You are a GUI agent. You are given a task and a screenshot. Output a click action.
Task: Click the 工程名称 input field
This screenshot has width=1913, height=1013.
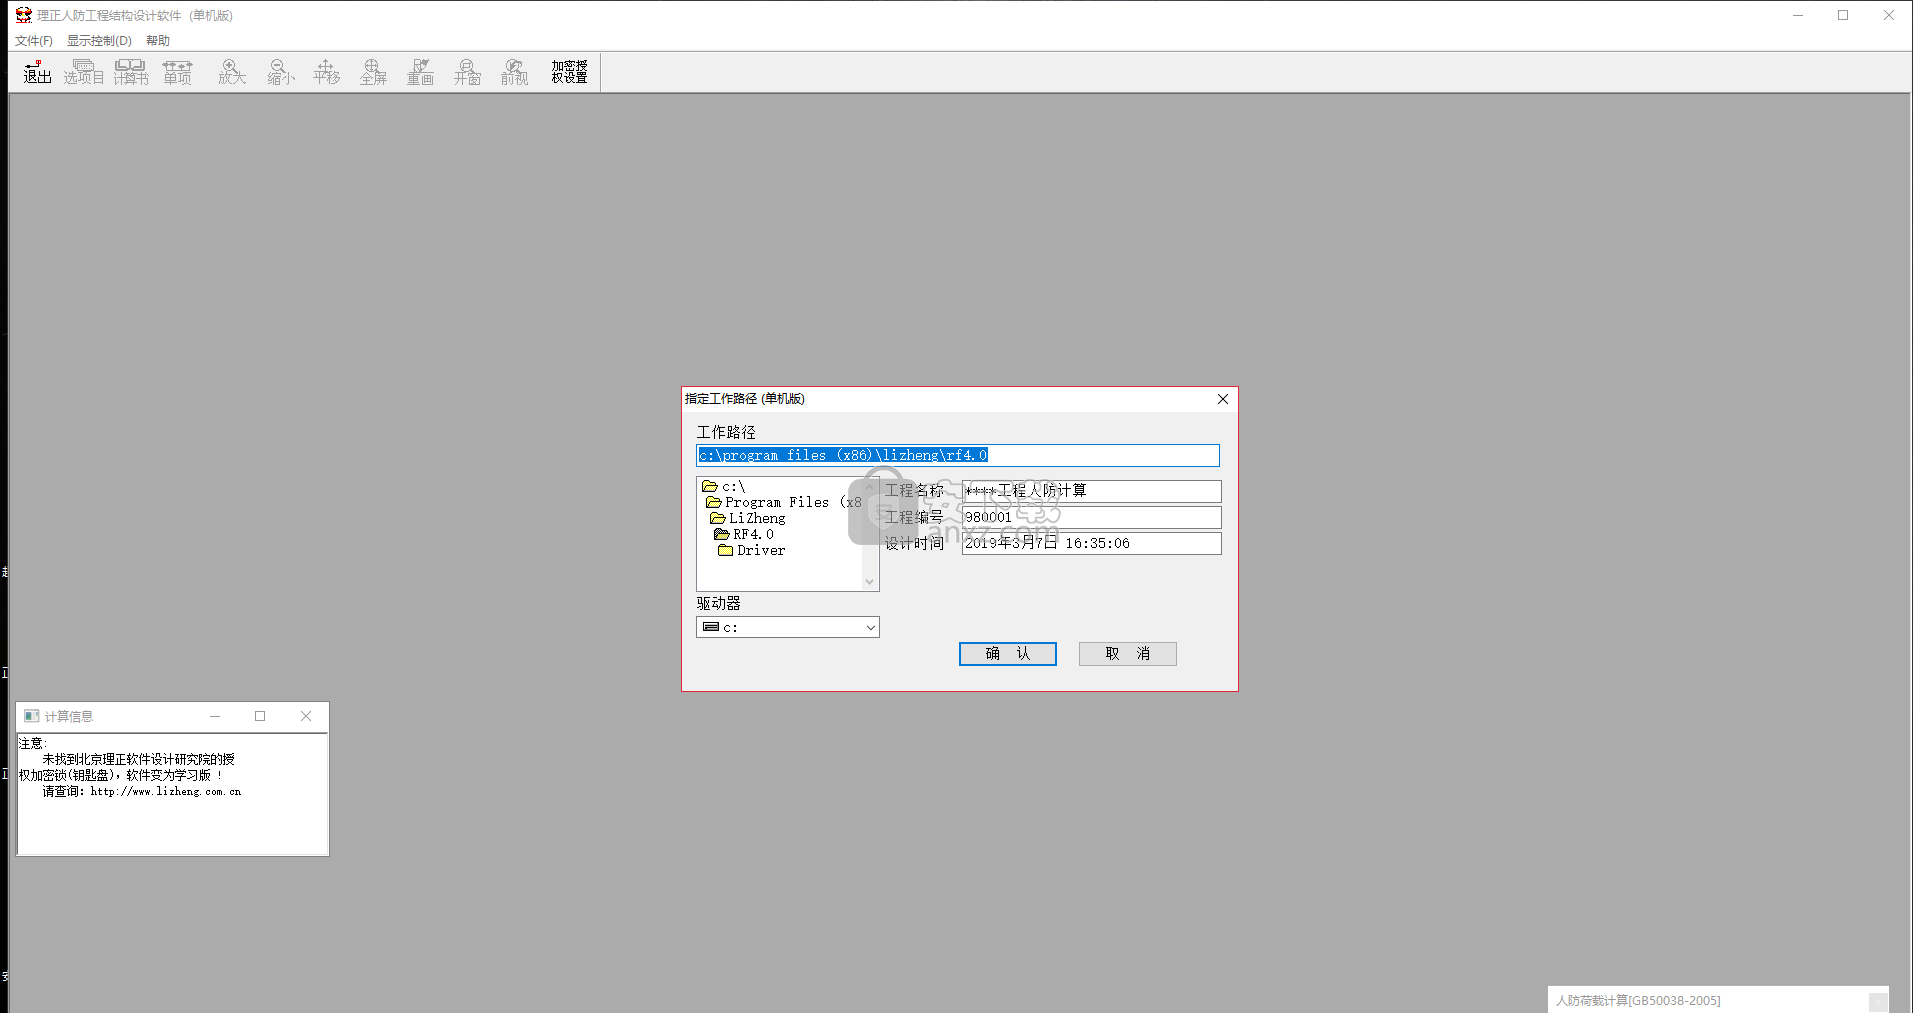(x=1091, y=491)
